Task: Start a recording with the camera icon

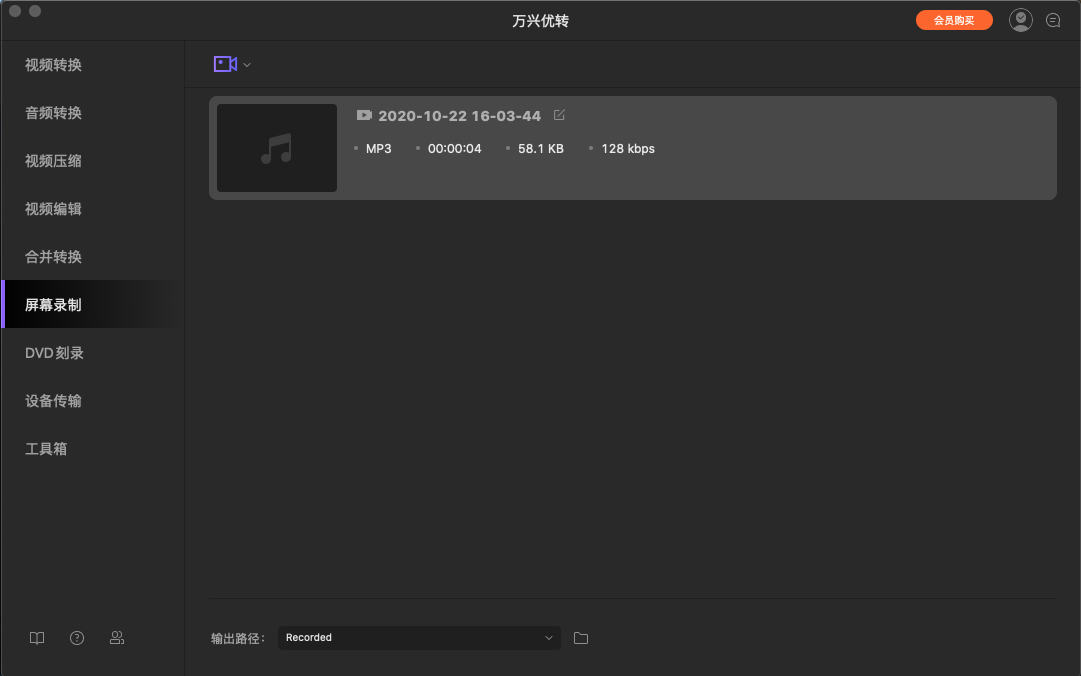Action: click(225, 63)
